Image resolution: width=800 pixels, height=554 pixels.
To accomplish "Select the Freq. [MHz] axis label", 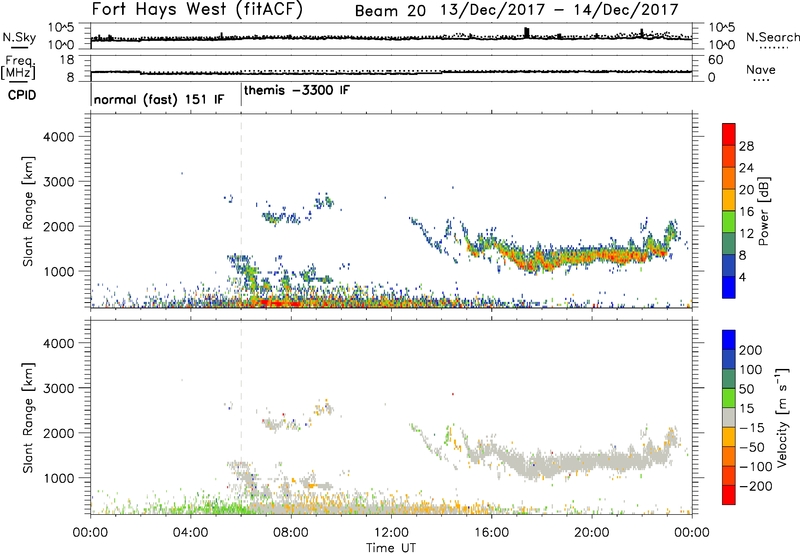I will click(x=20, y=68).
